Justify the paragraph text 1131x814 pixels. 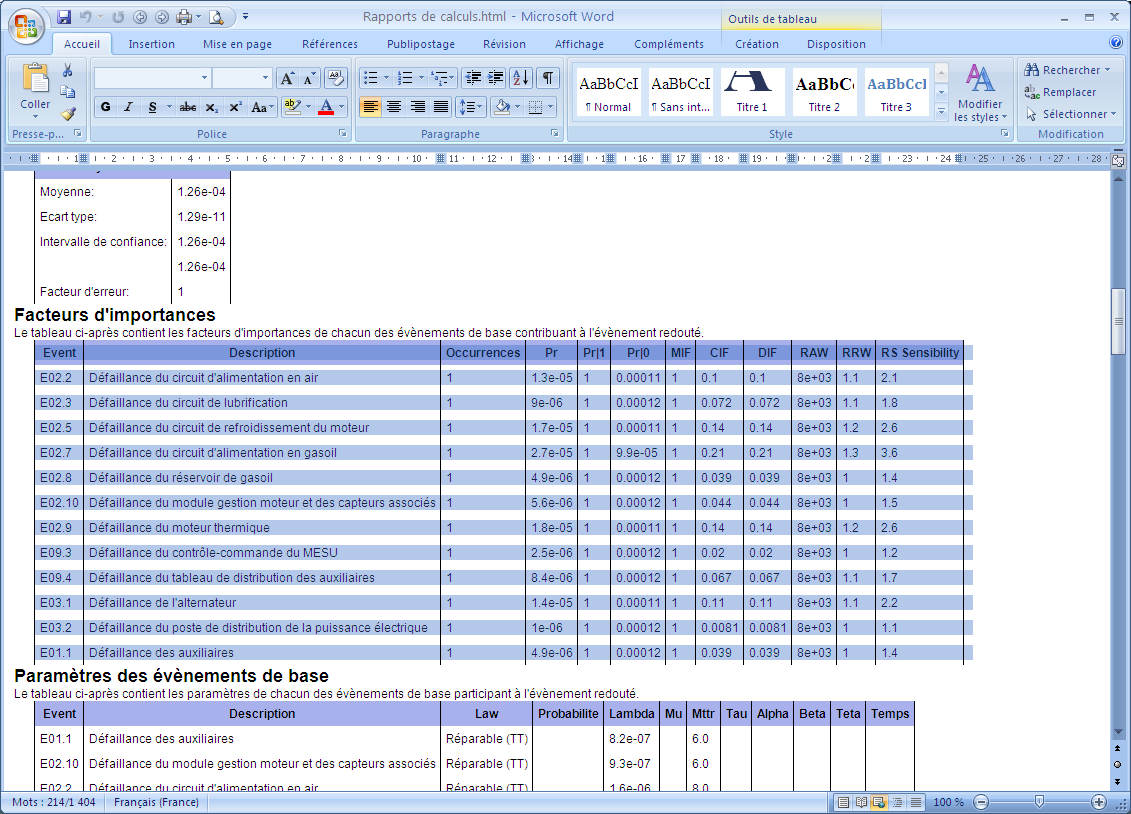[441, 107]
